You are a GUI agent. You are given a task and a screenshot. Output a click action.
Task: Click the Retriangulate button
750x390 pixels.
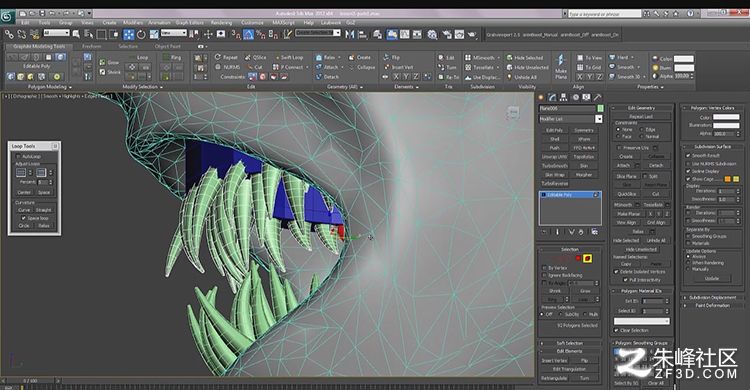pos(555,378)
